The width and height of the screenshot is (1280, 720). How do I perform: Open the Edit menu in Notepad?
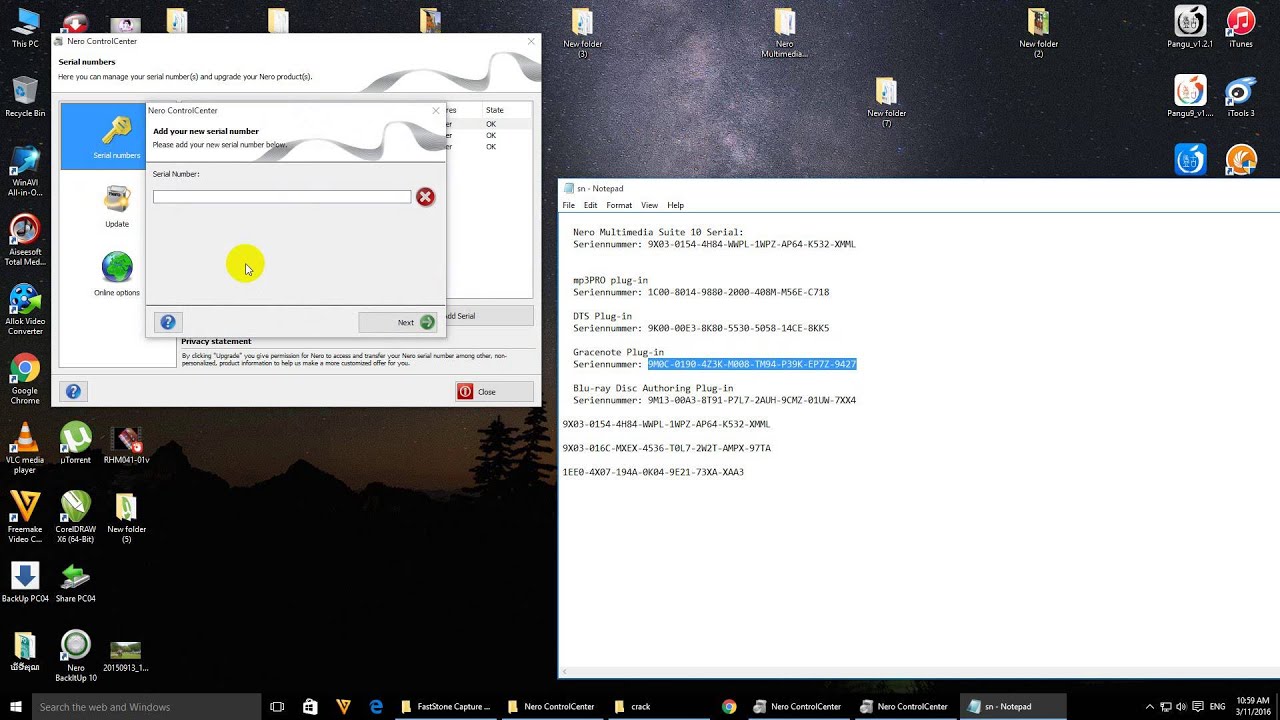pos(590,205)
